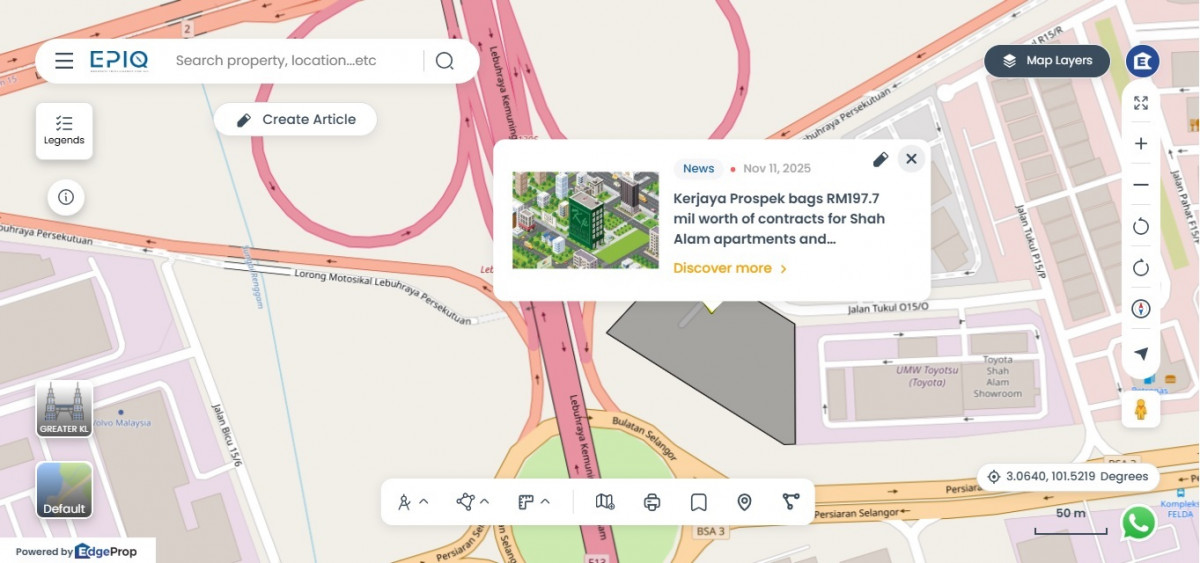Zoom out with the minus icon

click(1141, 185)
